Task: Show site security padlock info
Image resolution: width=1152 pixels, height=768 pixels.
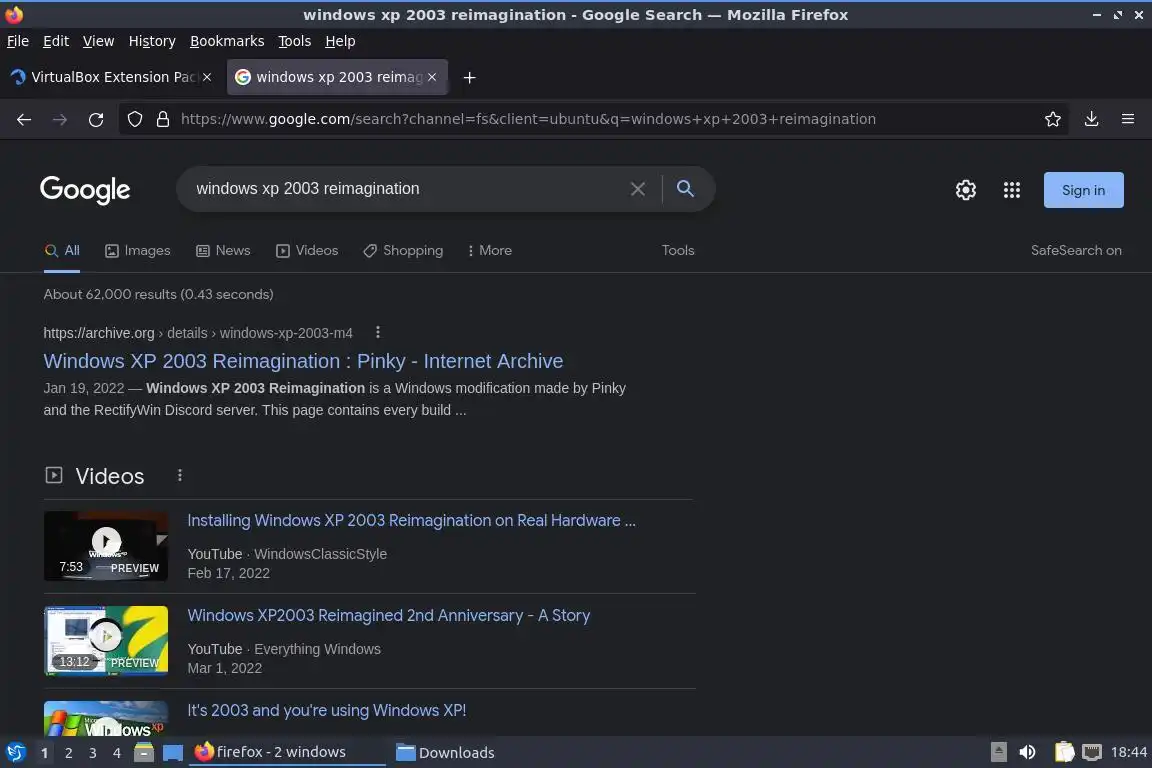Action: tap(163, 119)
